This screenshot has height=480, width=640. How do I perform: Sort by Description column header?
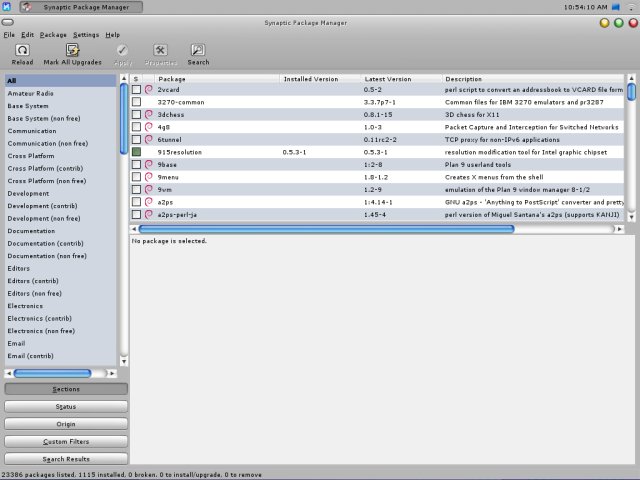click(x=533, y=79)
